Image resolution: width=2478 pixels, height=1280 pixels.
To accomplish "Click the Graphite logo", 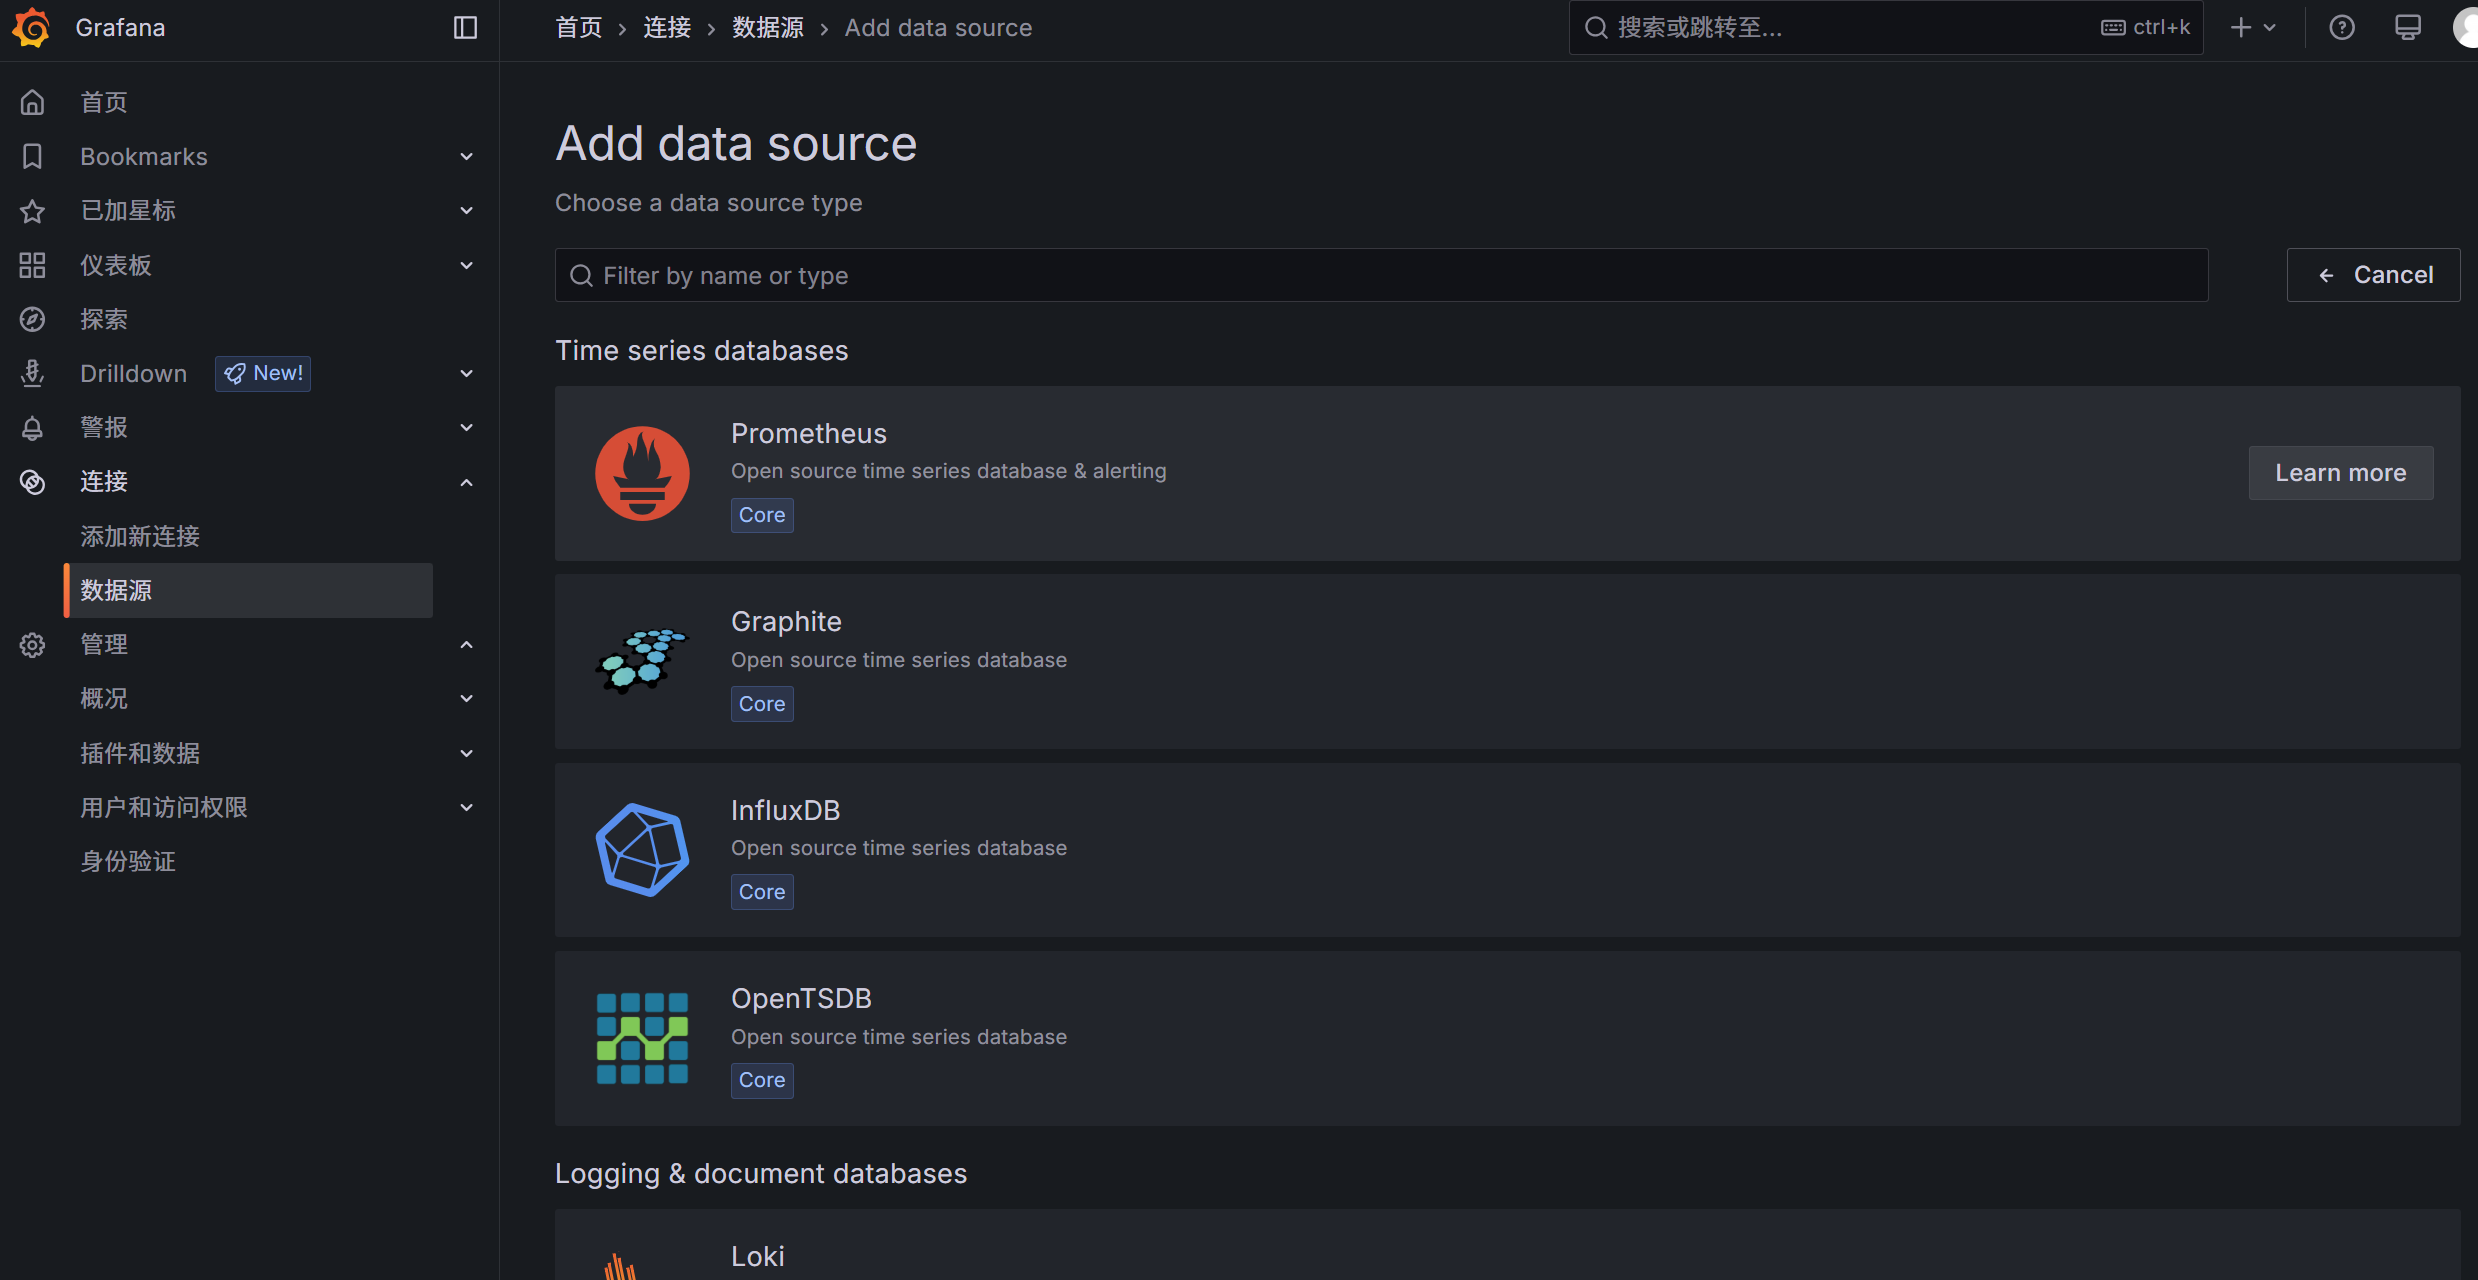I will [x=642, y=661].
